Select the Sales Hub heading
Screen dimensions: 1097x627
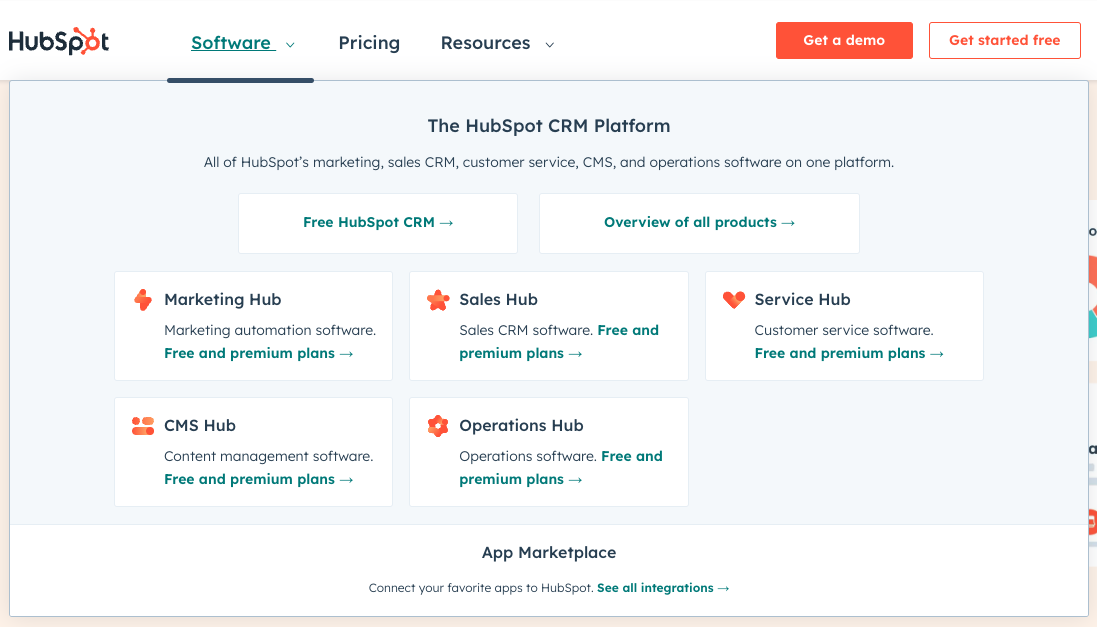(498, 300)
